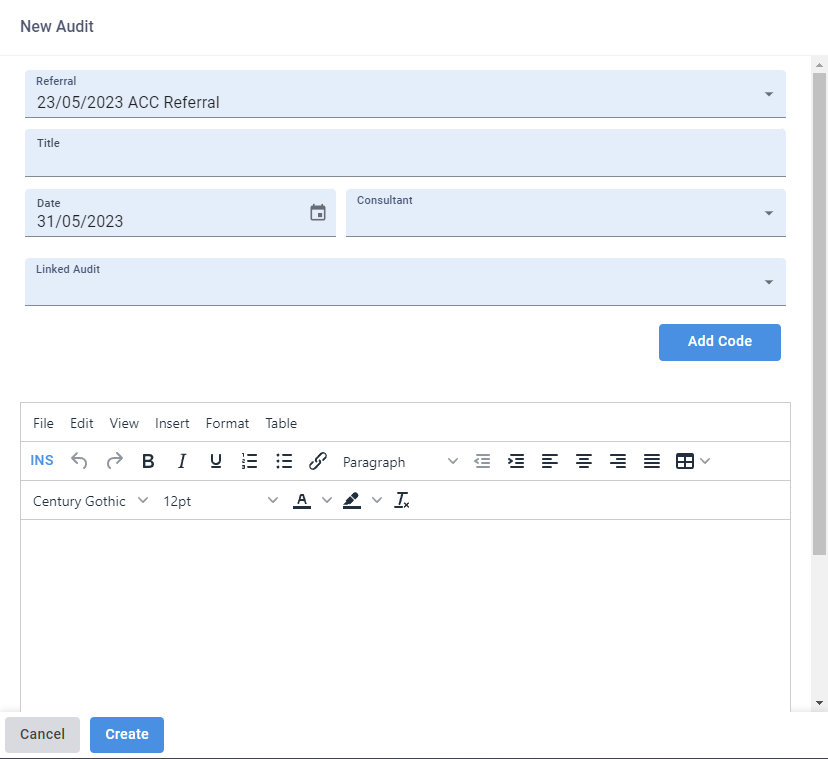Click the Underline icon
Screen dimensions: 828x759
point(216,461)
